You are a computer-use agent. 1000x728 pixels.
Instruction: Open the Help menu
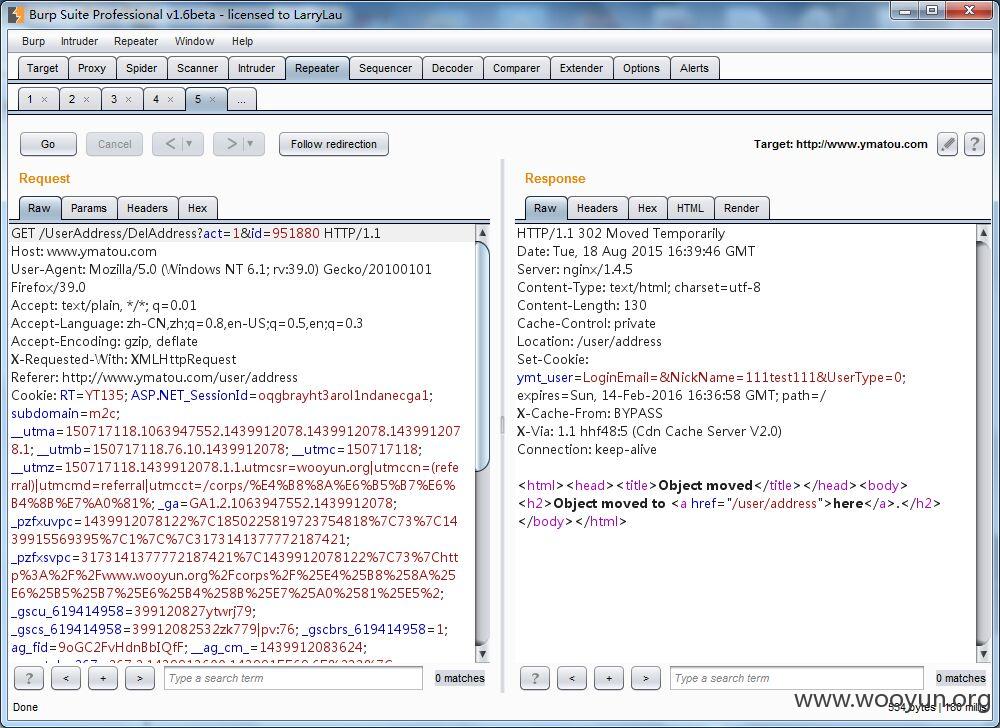242,41
